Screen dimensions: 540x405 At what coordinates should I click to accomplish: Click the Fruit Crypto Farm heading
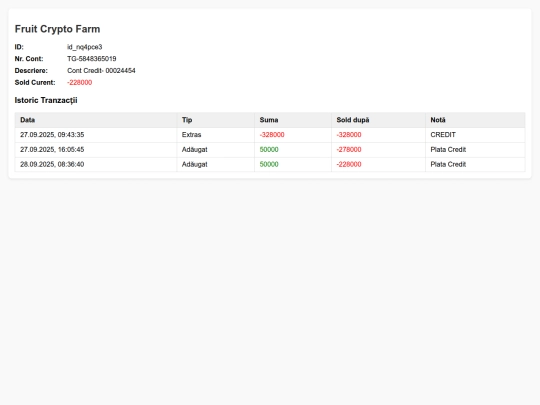(x=57, y=29)
